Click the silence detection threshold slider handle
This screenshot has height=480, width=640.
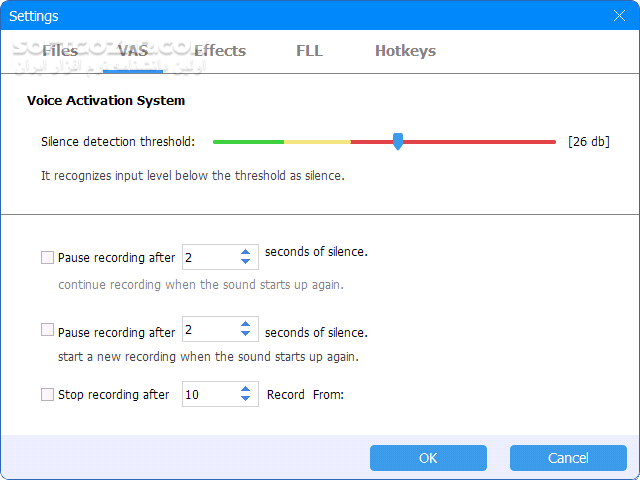click(x=398, y=142)
